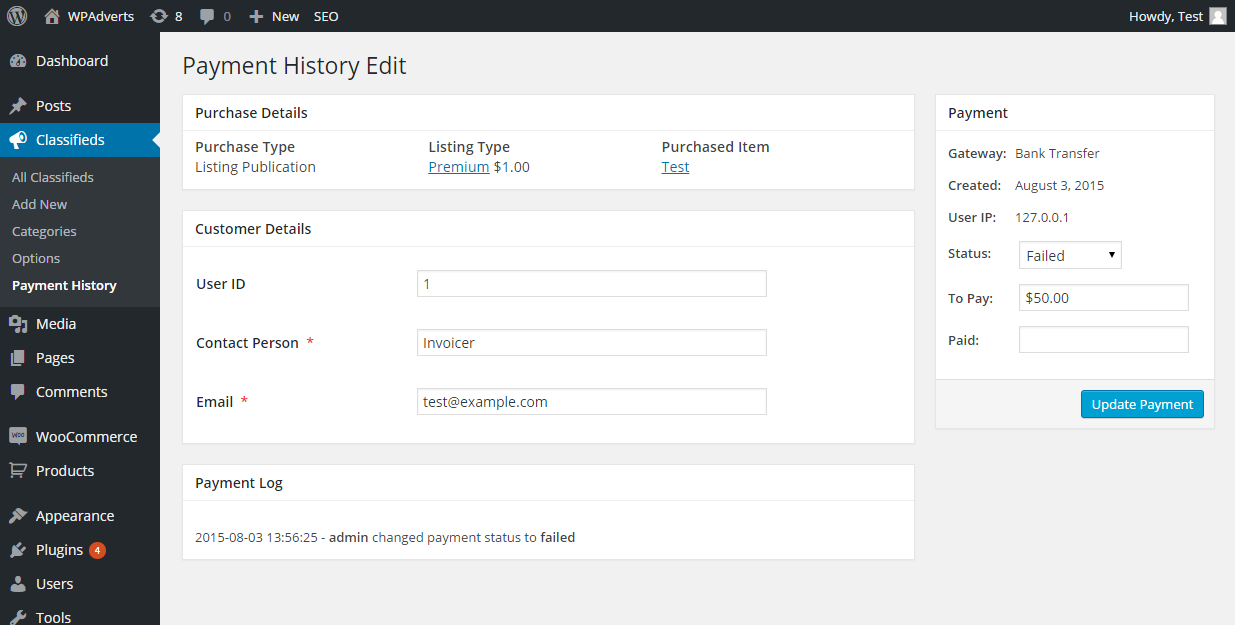This screenshot has width=1235, height=625.
Task: Go to All Classifieds submenu item
Action: click(x=53, y=177)
